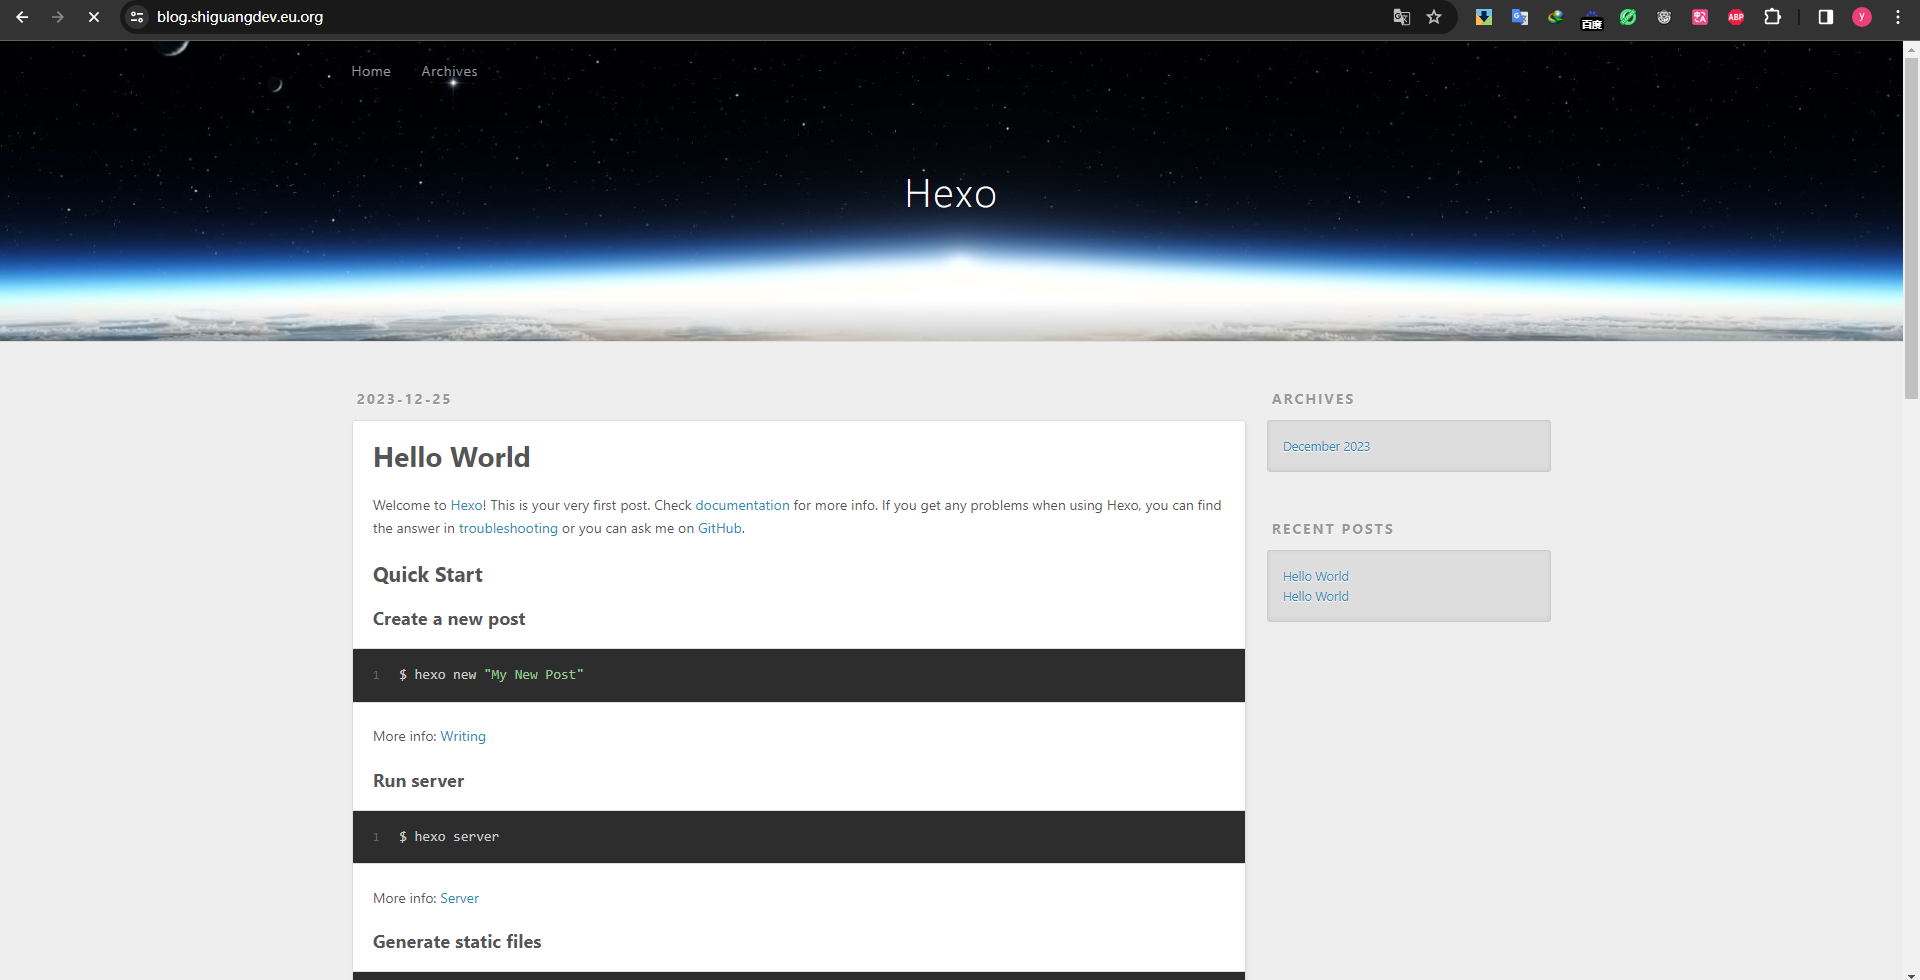Click the hexo server code line

tap(449, 837)
